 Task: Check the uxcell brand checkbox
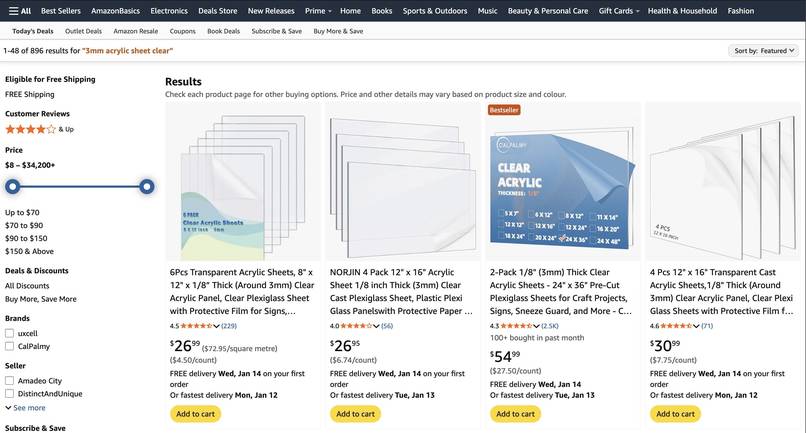9,333
